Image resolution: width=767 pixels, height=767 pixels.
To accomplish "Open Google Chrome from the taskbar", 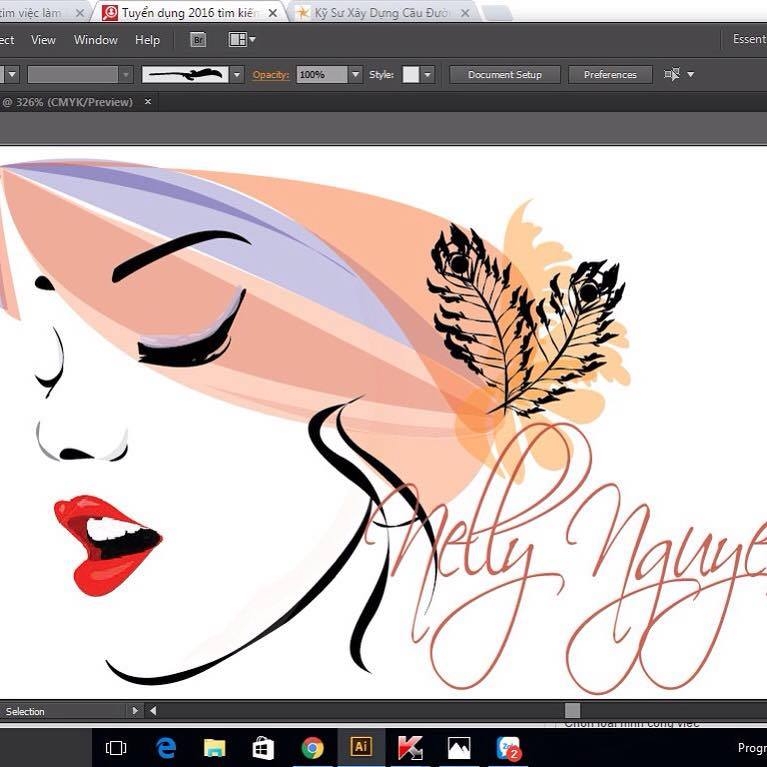I will pos(312,748).
